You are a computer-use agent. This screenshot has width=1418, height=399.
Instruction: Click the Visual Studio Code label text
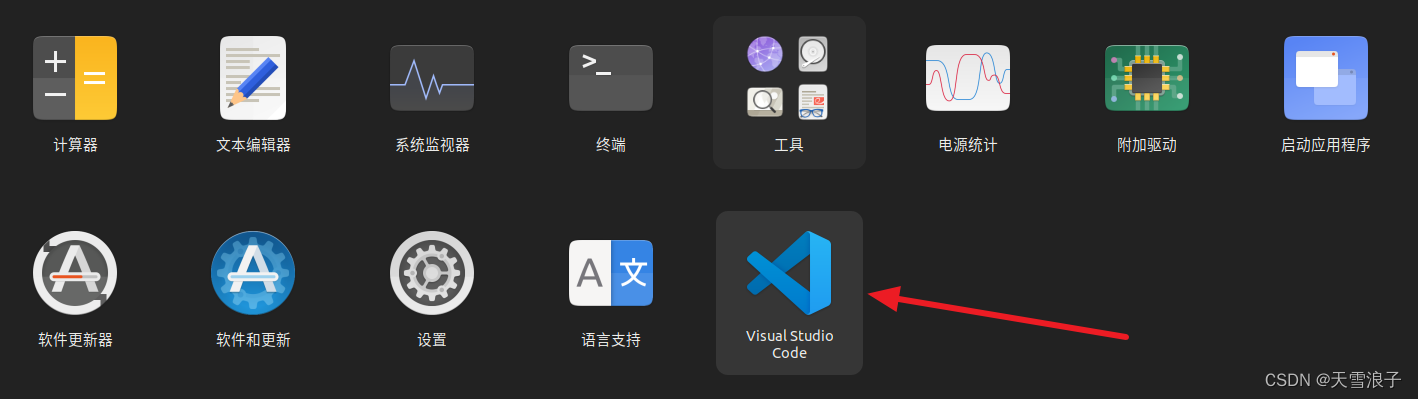[x=789, y=344]
